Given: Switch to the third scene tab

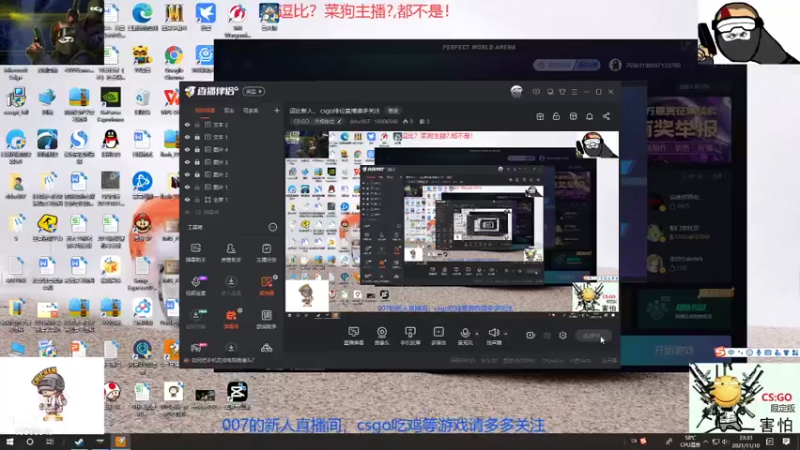Looking at the screenshot, I should point(251,110).
